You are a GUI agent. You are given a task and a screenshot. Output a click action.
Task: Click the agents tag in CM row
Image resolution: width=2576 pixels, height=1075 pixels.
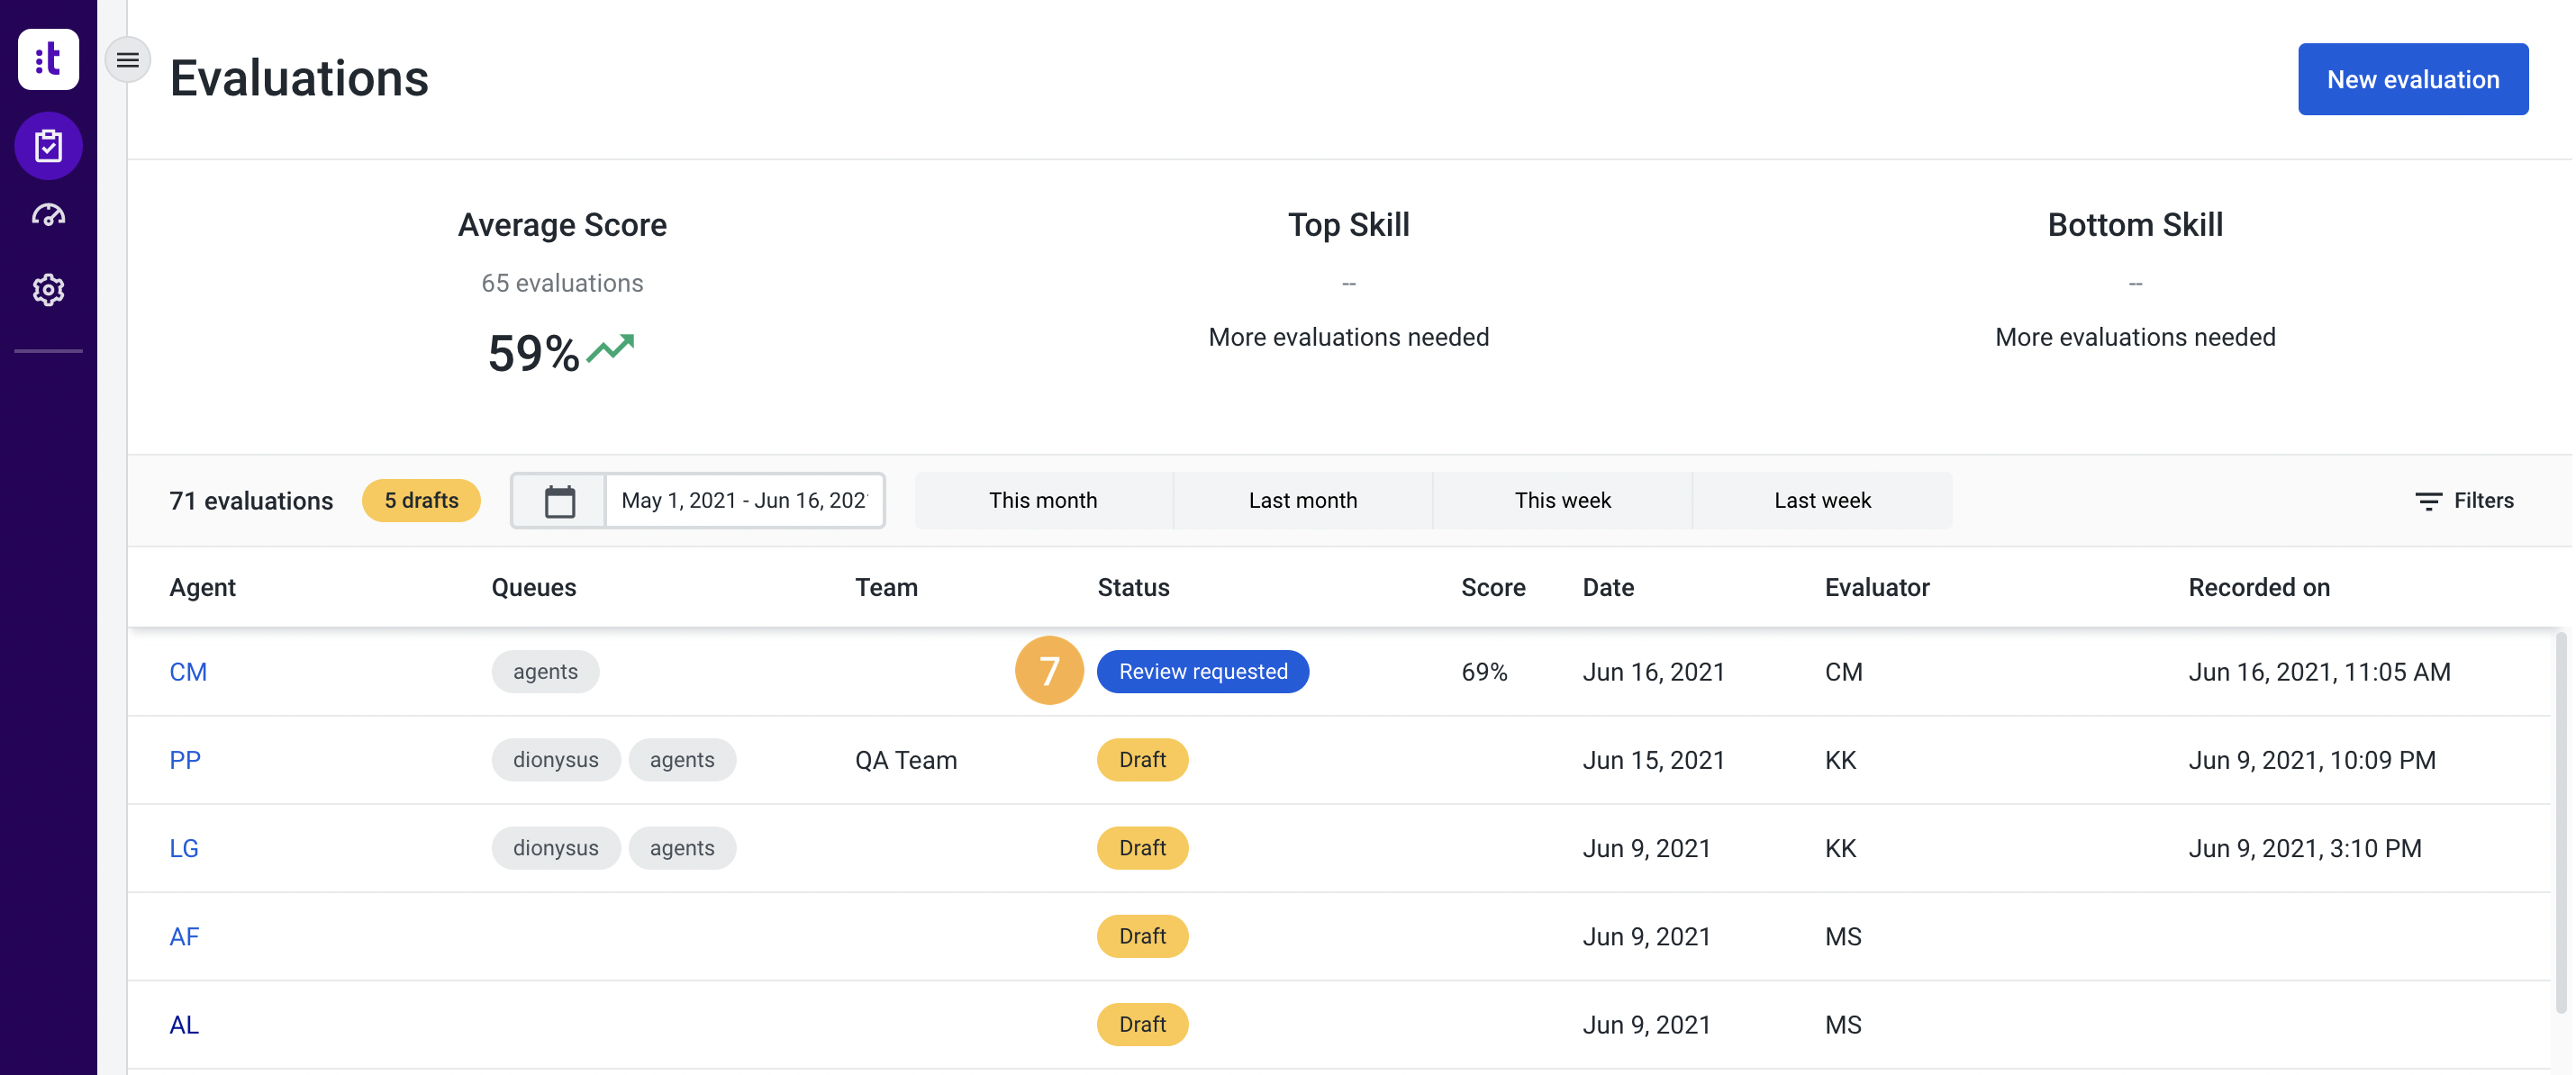click(545, 672)
